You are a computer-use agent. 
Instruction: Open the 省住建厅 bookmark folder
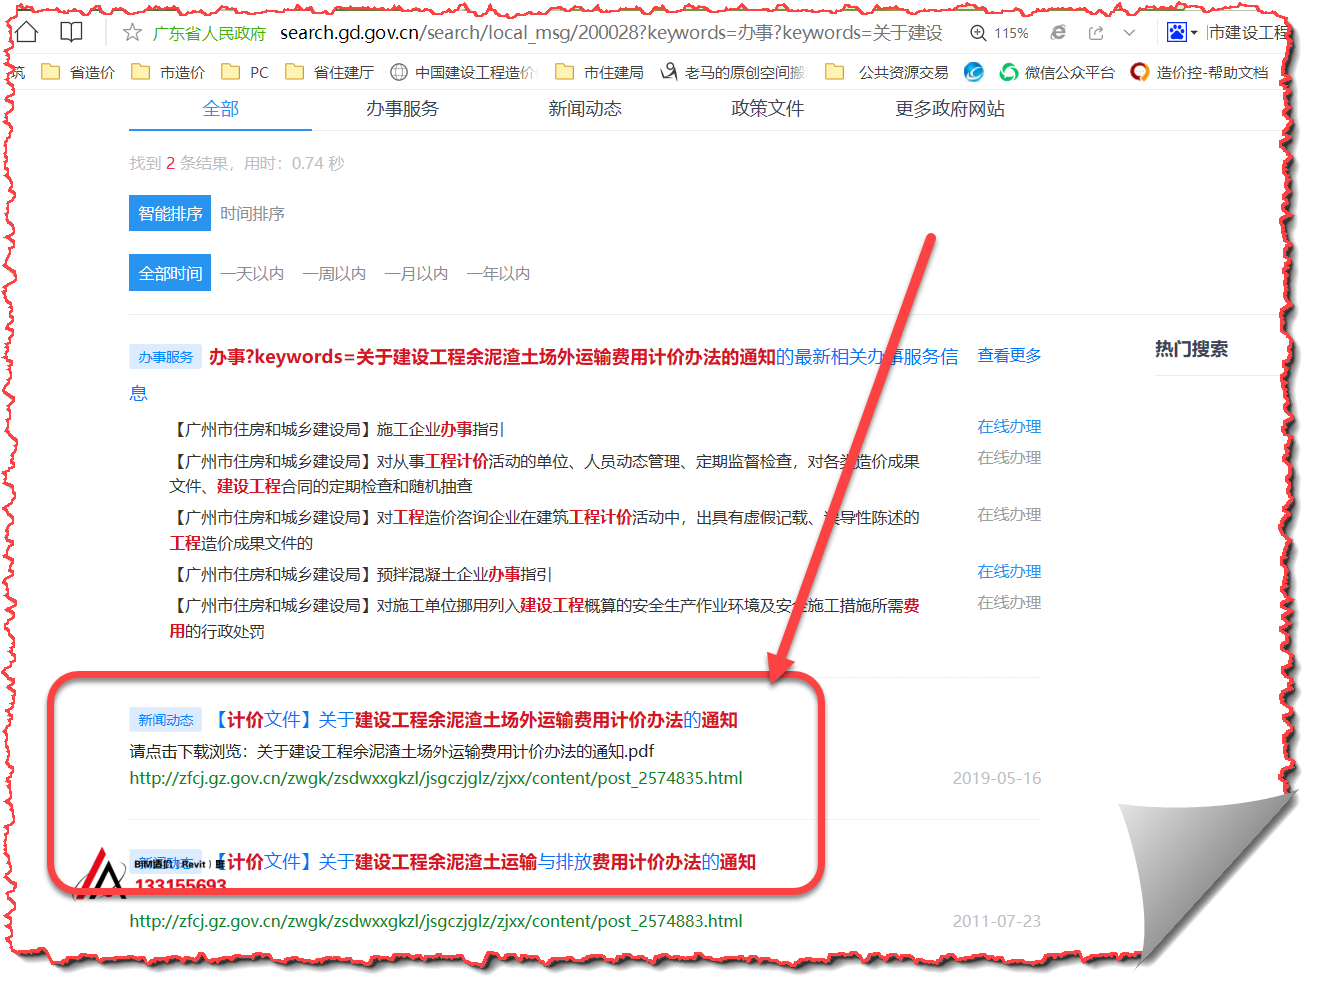pyautogui.click(x=330, y=72)
